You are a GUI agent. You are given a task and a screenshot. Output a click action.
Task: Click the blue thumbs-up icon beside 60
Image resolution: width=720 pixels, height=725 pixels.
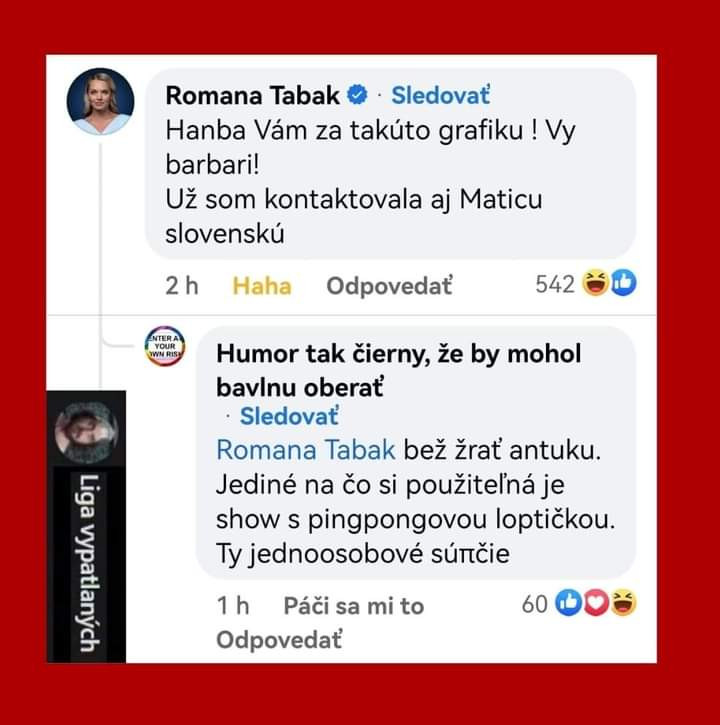[569, 603]
